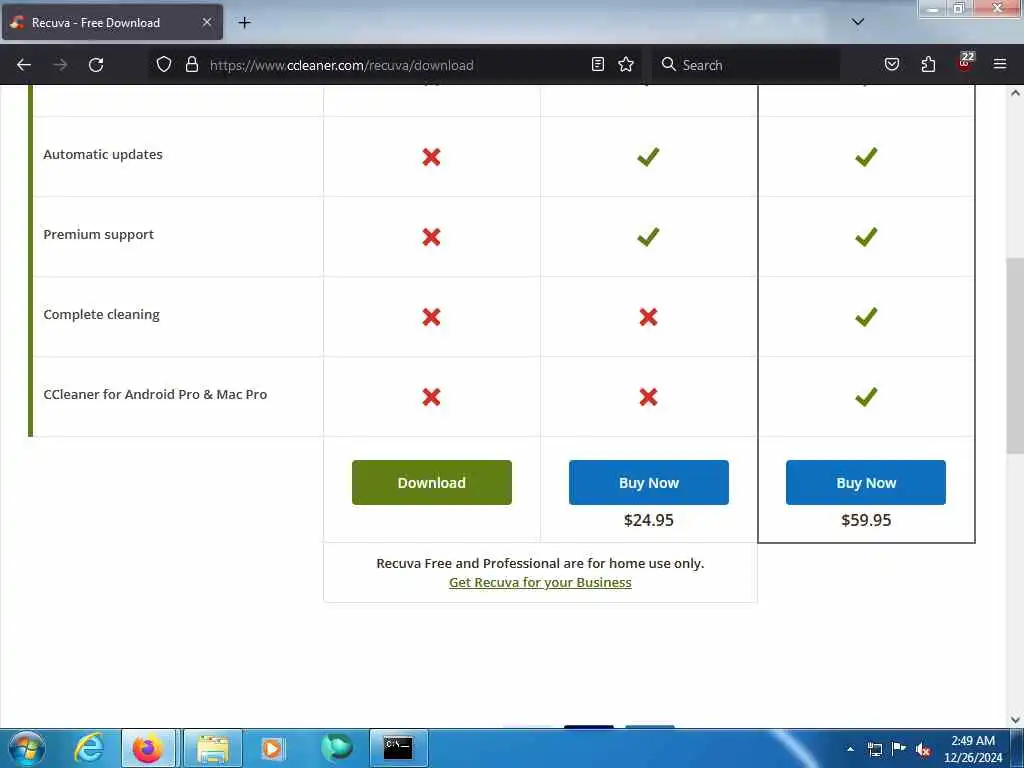The height and width of the screenshot is (768, 1024).
Task: Buy Now the $24.95 Professional edition
Action: pyautogui.click(x=648, y=483)
